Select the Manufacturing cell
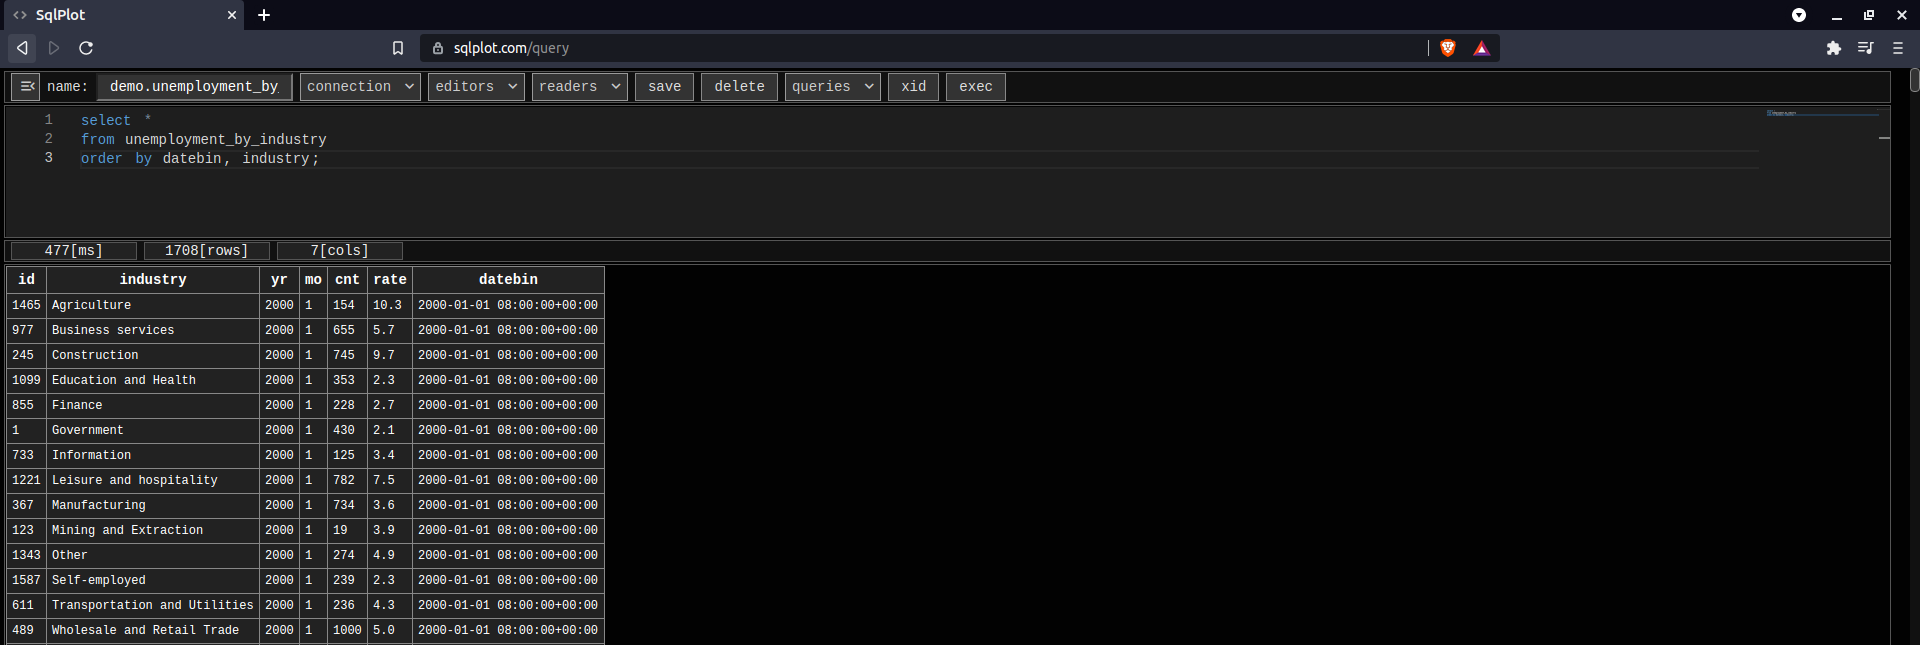1920x645 pixels. tap(153, 505)
